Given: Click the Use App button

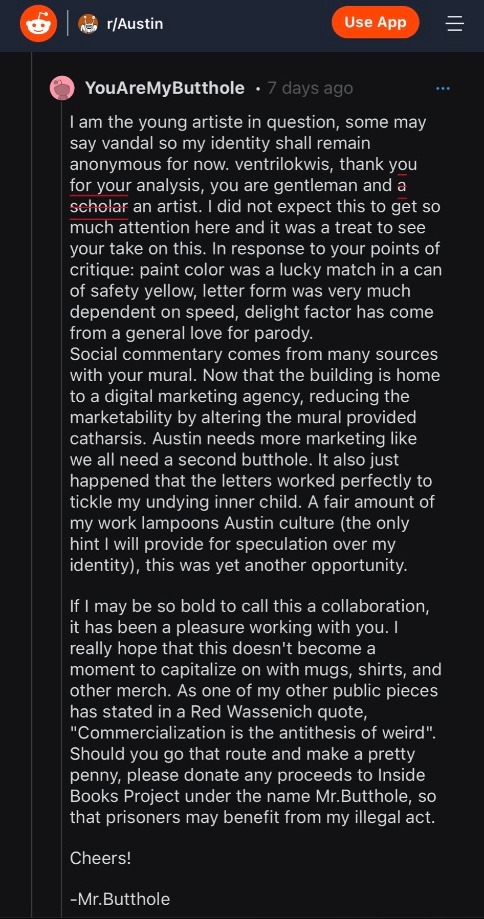Looking at the screenshot, I should [x=375, y=22].
